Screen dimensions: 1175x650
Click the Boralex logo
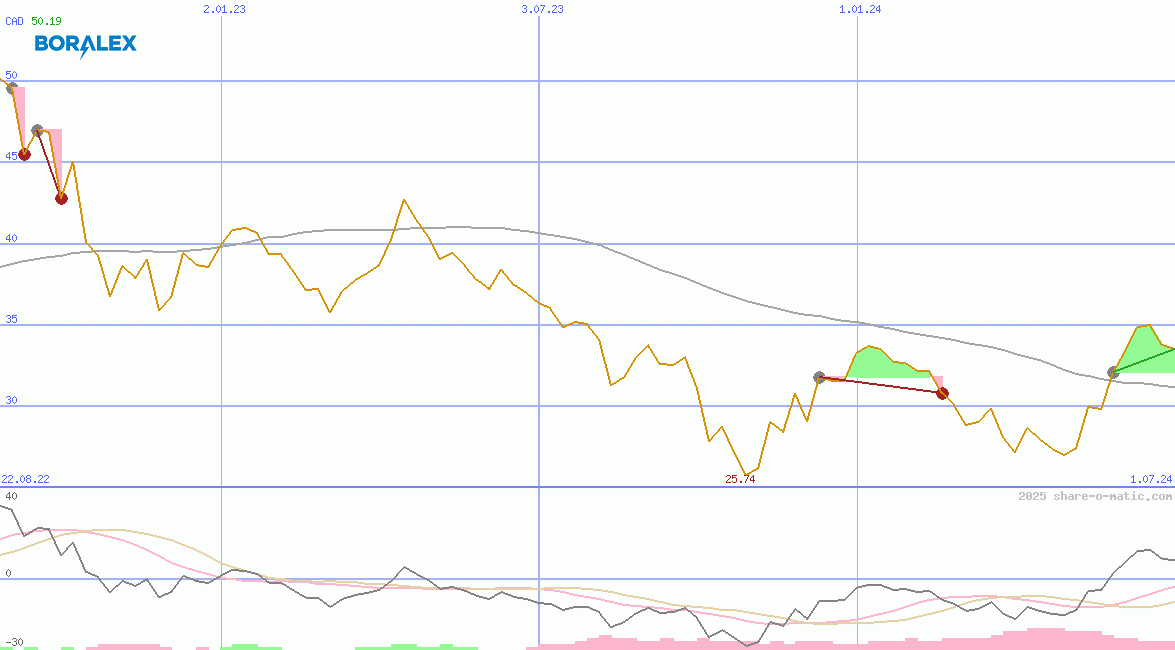(x=85, y=45)
